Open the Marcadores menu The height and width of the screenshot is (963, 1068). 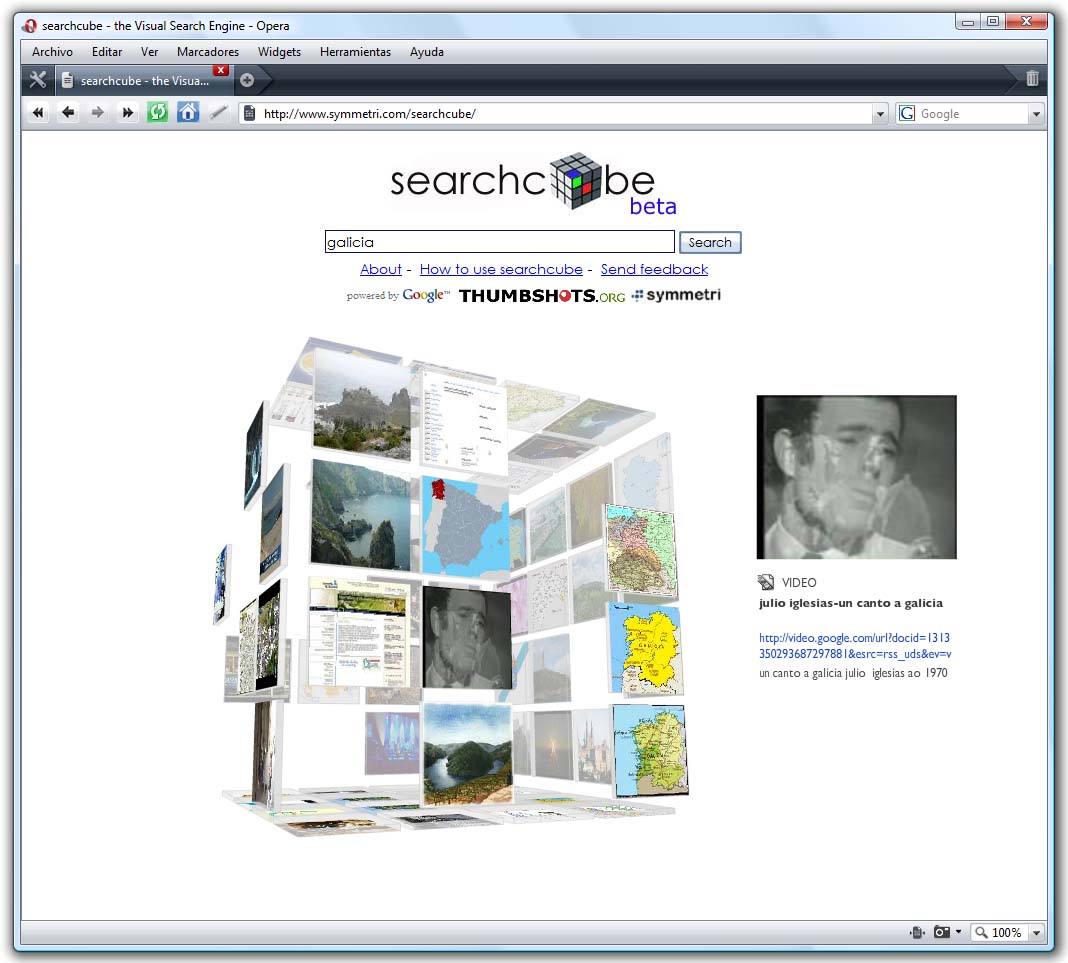(x=208, y=52)
